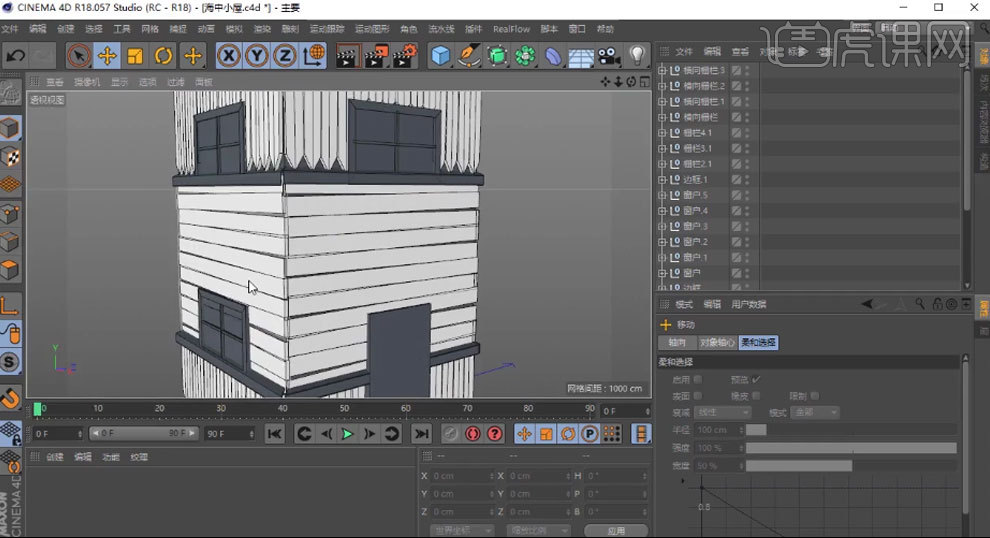Click the Camera object icon

(610, 56)
